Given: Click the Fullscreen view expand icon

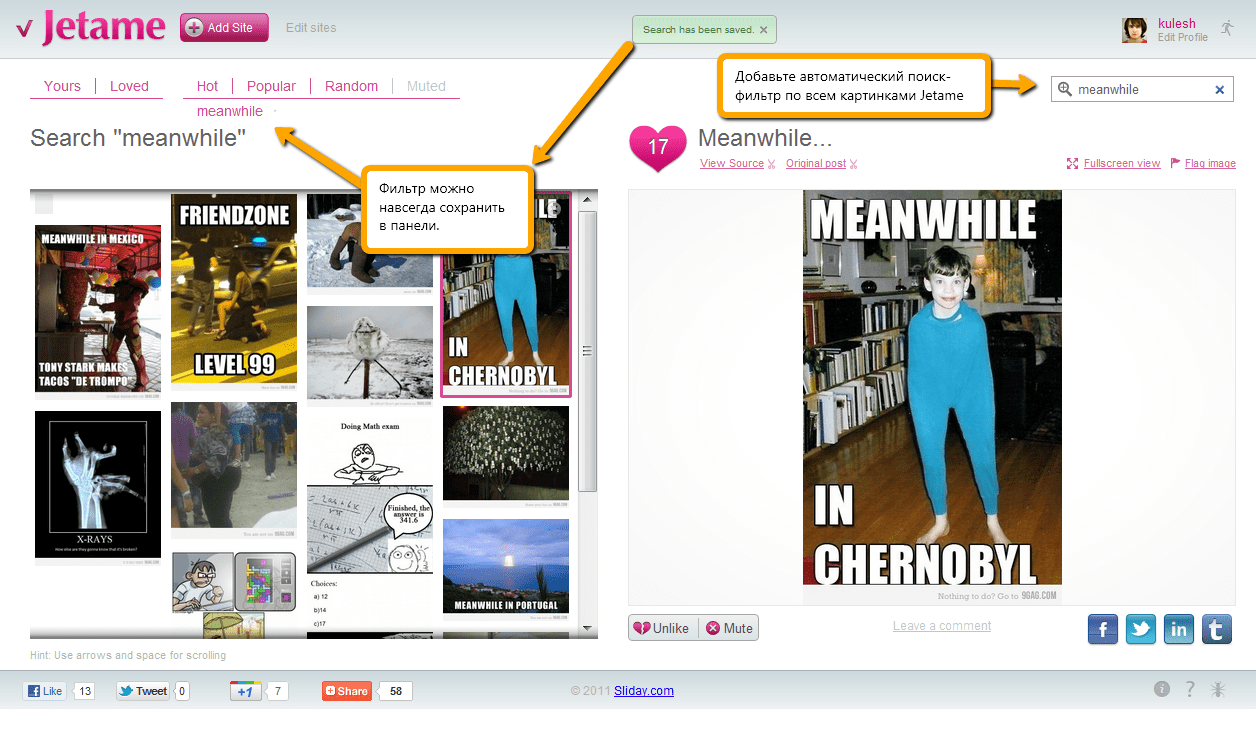Looking at the screenshot, I should click(1073, 163).
